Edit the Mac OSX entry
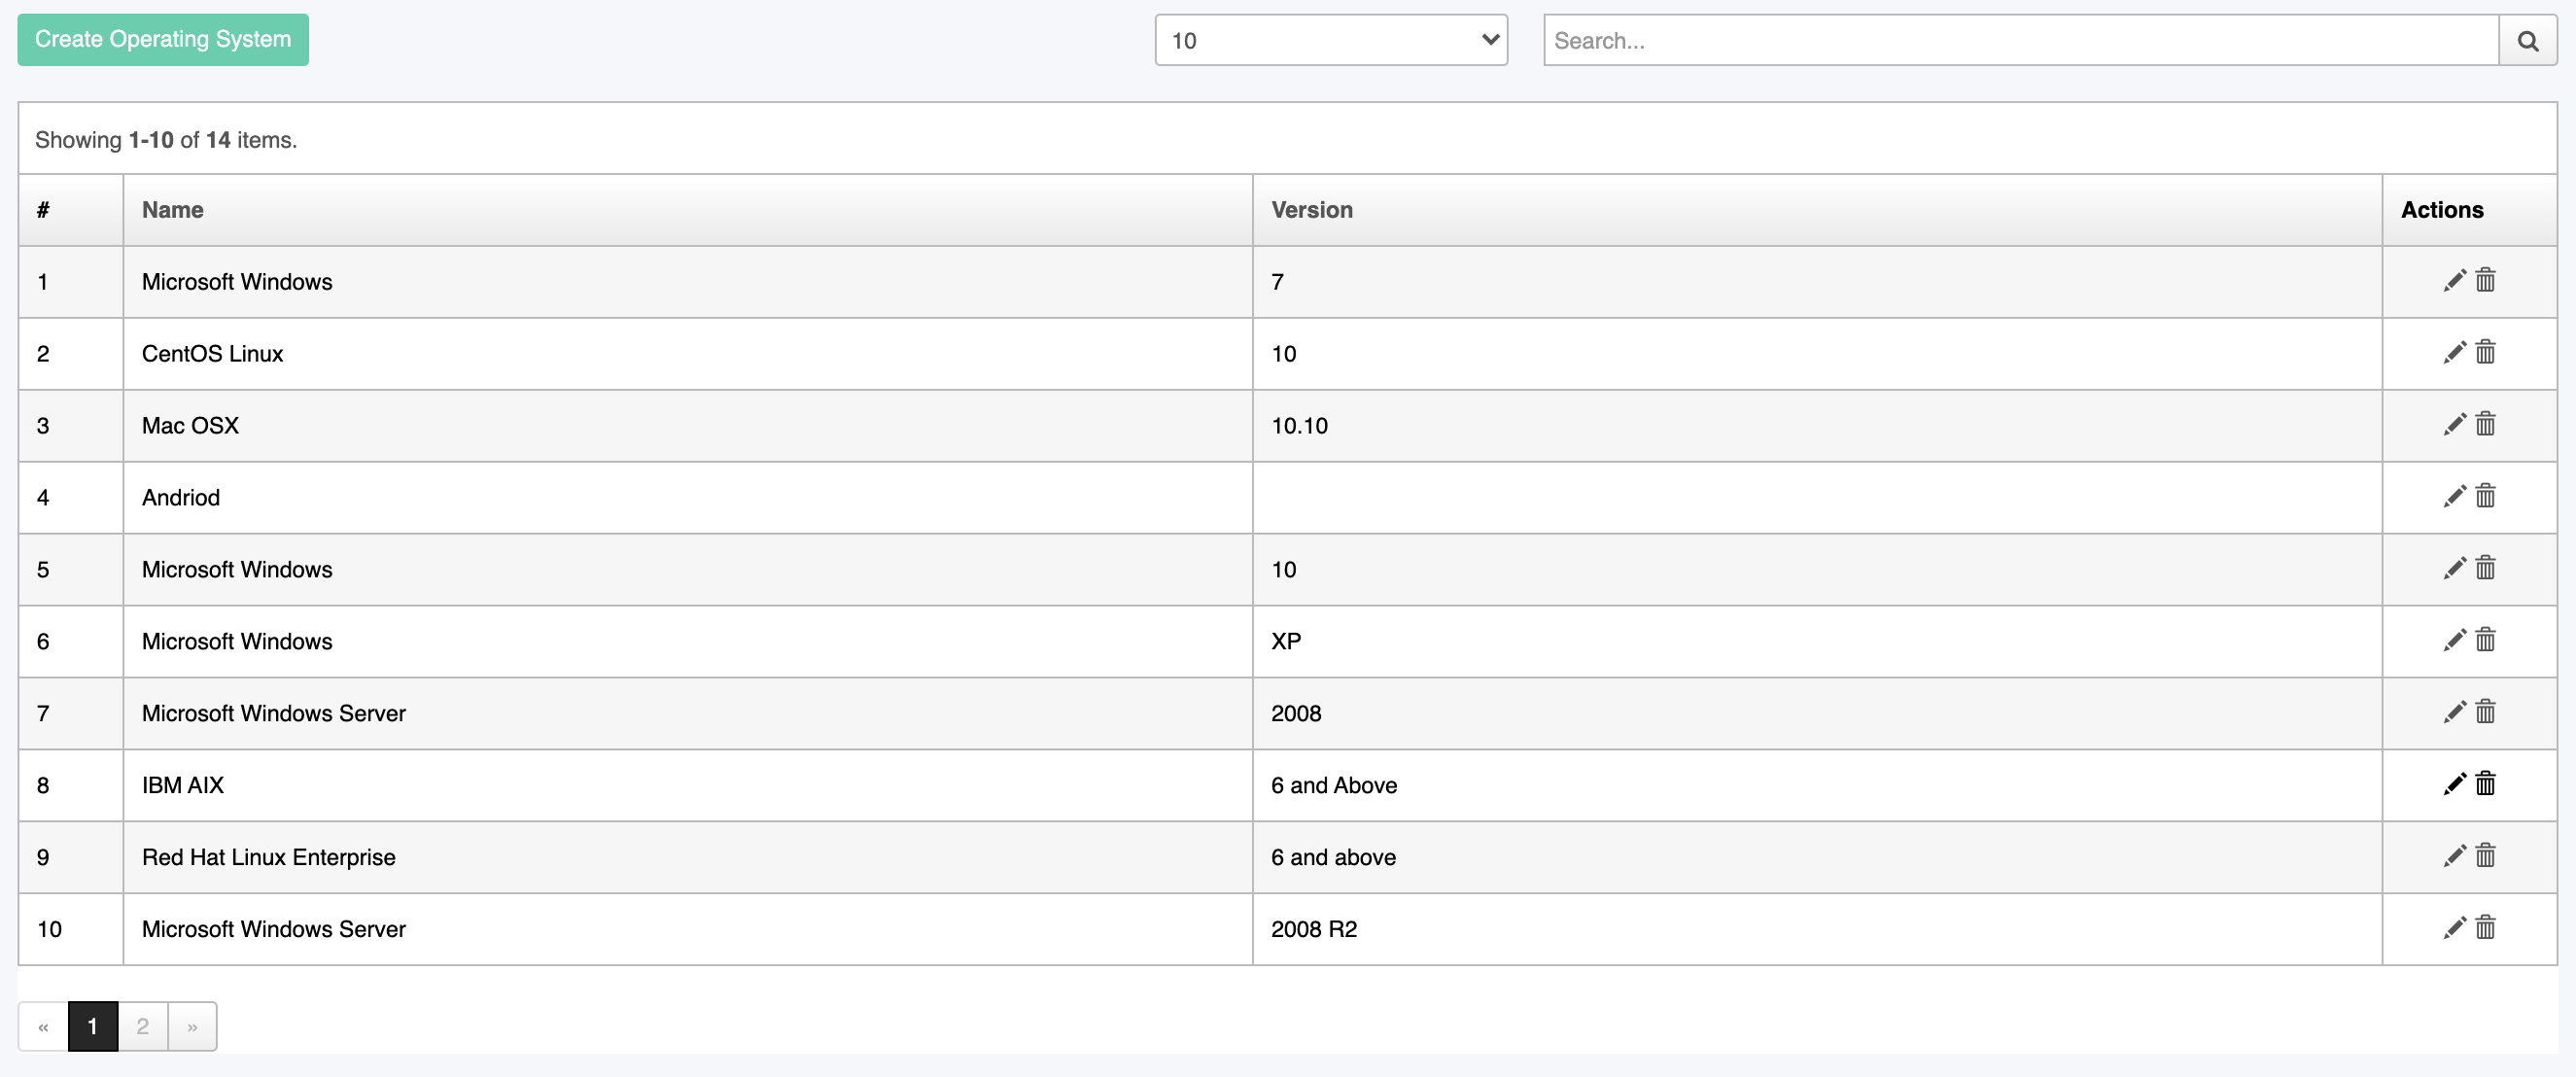 tap(2454, 425)
